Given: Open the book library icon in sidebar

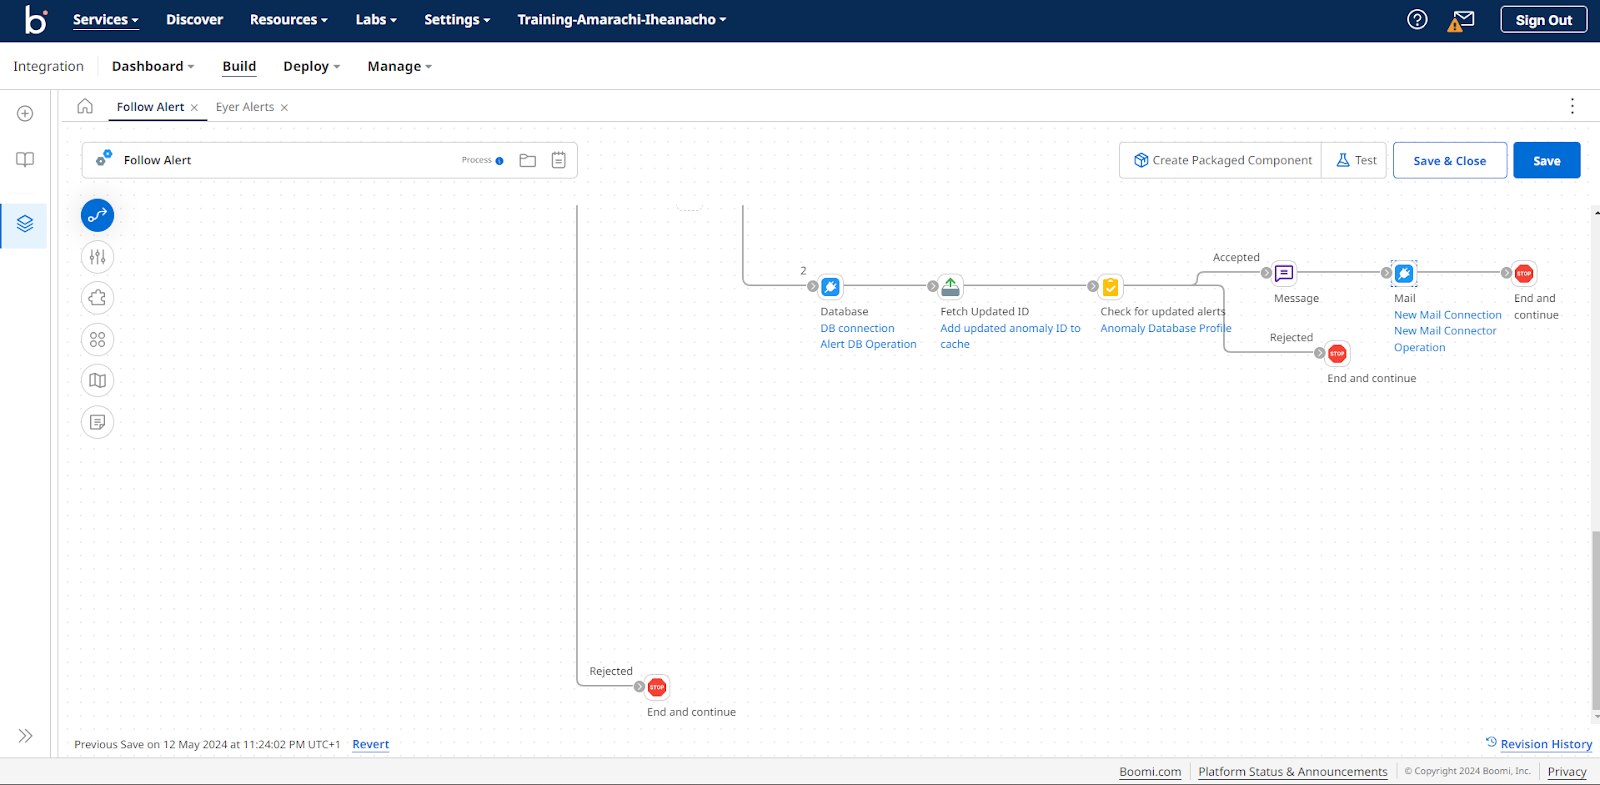Looking at the screenshot, I should 25,160.
